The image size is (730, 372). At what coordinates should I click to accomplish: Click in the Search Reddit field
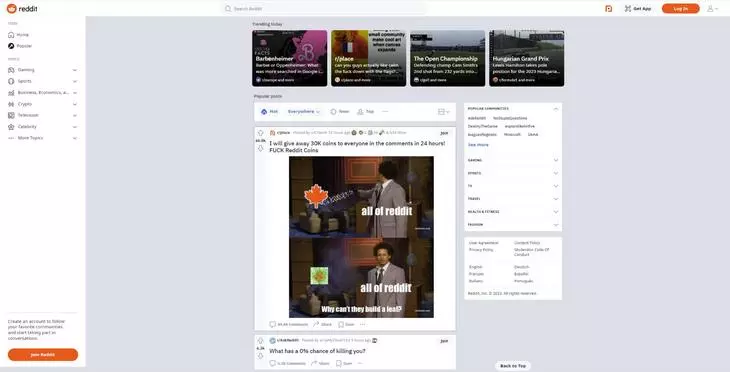324,8
